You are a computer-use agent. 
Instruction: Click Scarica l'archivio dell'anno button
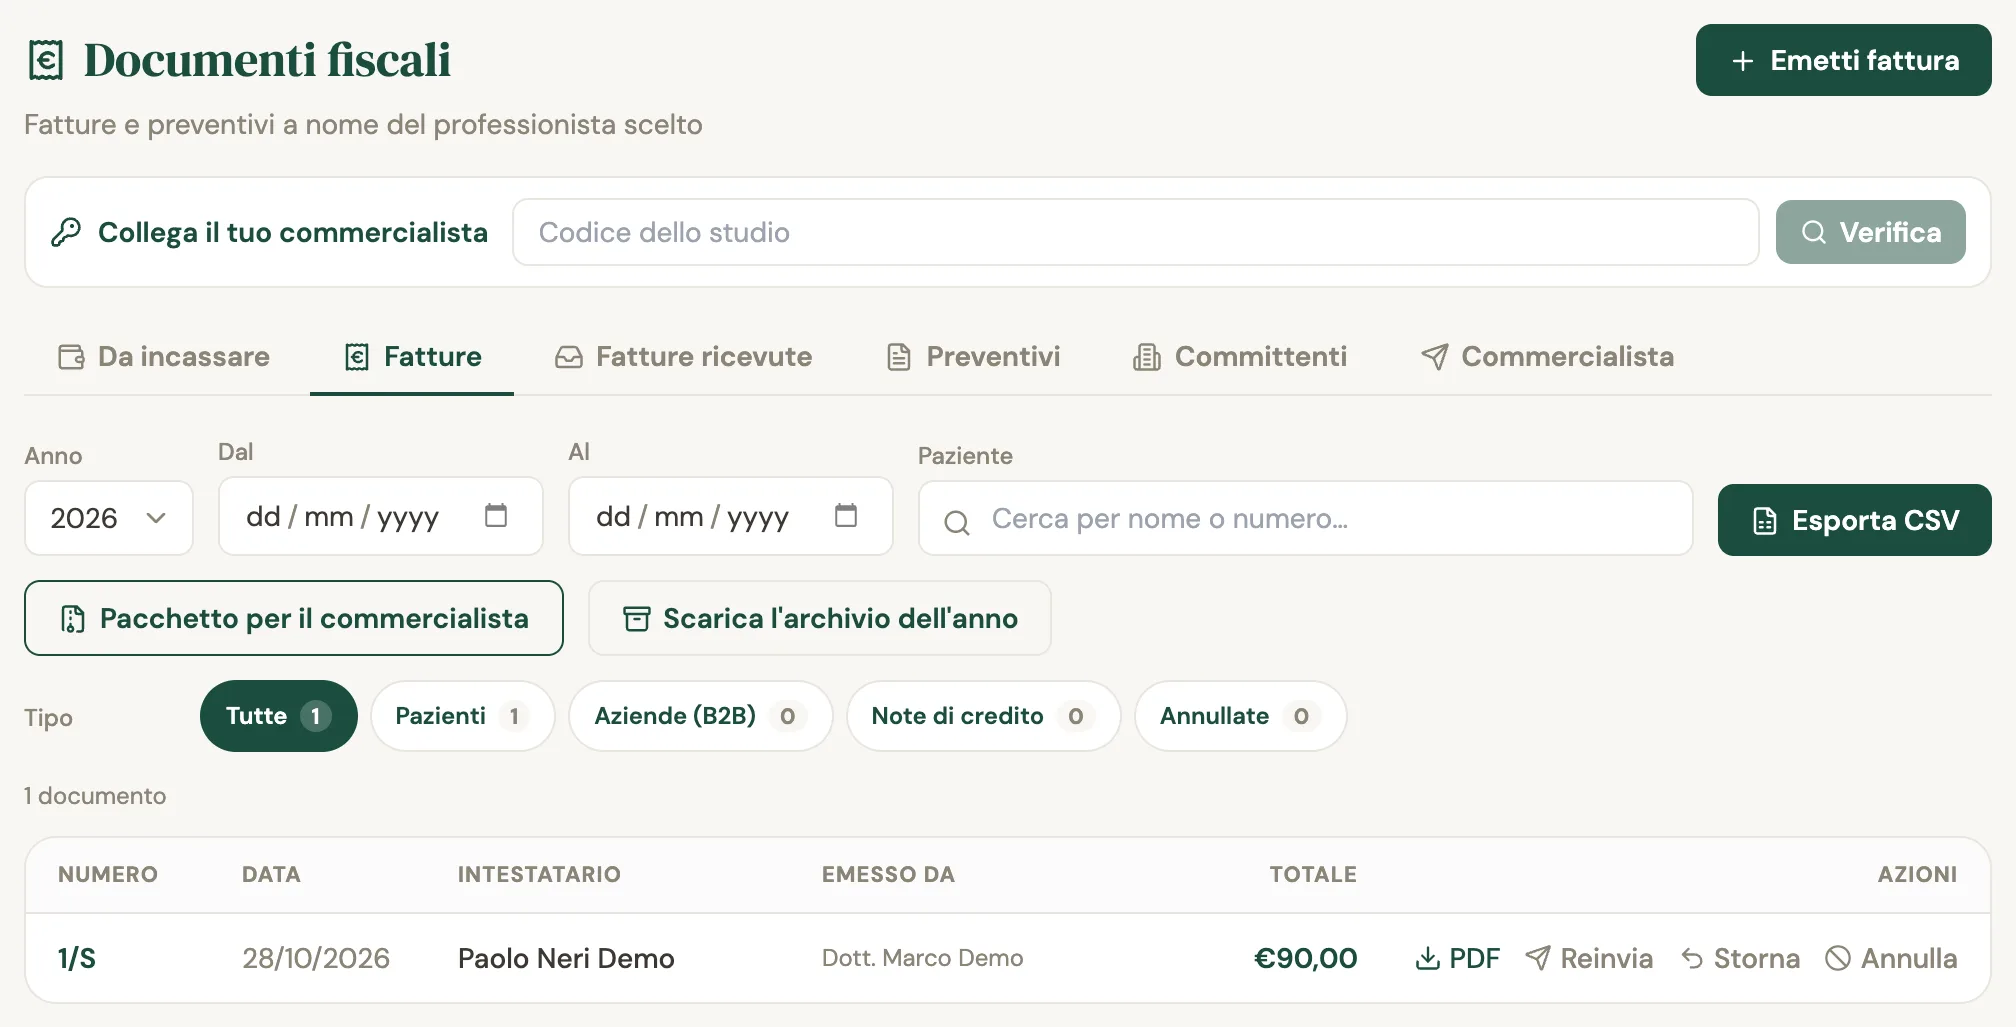820,618
